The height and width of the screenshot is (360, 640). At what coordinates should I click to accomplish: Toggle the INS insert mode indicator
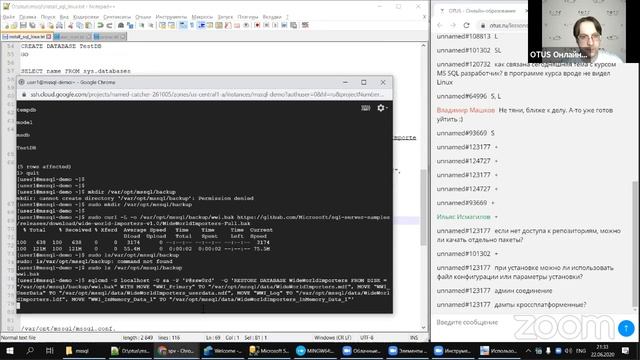tap(414, 338)
